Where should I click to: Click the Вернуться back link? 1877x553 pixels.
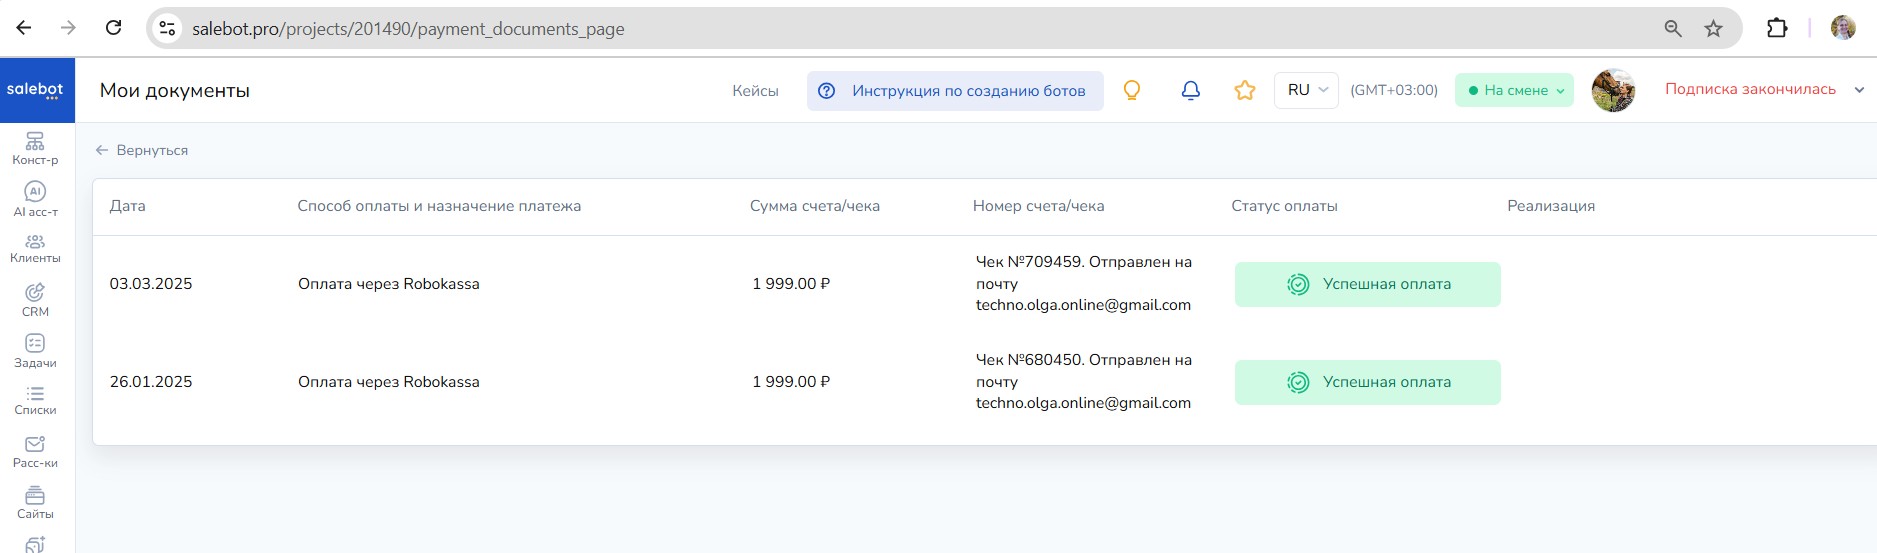pyautogui.click(x=142, y=150)
